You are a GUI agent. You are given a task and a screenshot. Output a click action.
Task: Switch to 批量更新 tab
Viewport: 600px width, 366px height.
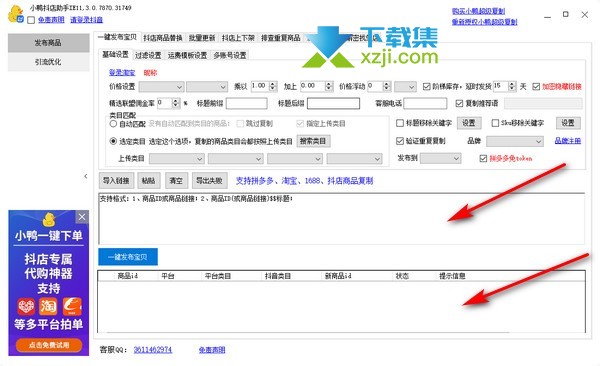202,38
